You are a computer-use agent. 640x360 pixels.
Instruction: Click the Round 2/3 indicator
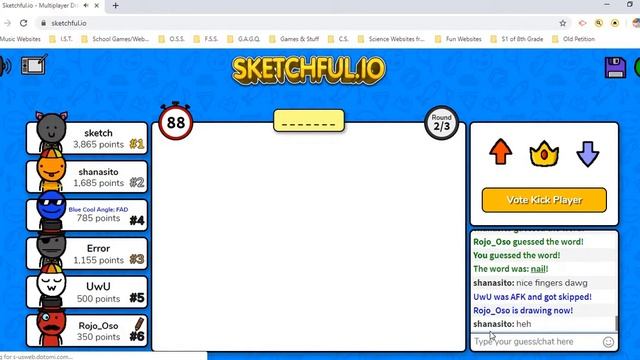pyautogui.click(x=441, y=122)
